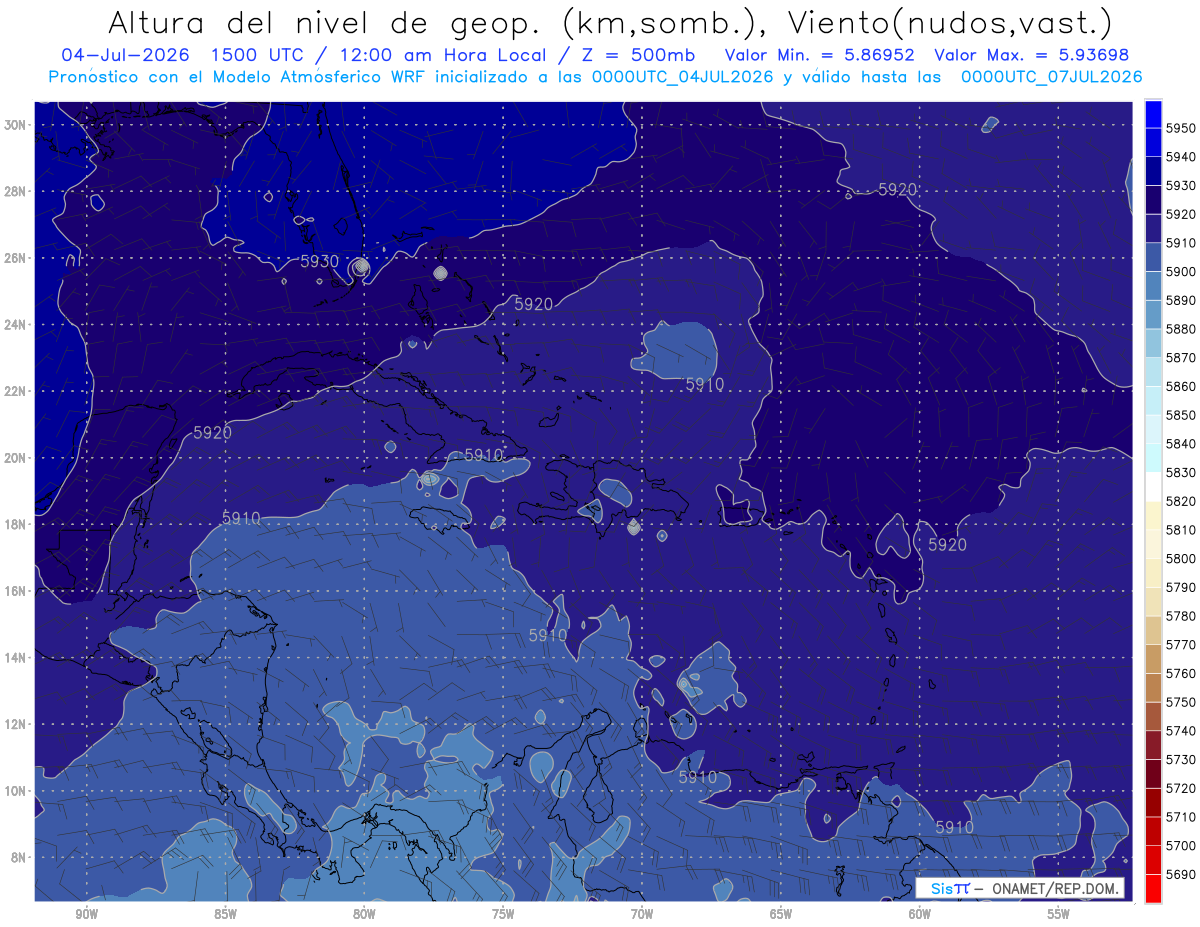Click the 5760 value on the color scale
The height and width of the screenshot is (927, 1200).
(1181, 673)
